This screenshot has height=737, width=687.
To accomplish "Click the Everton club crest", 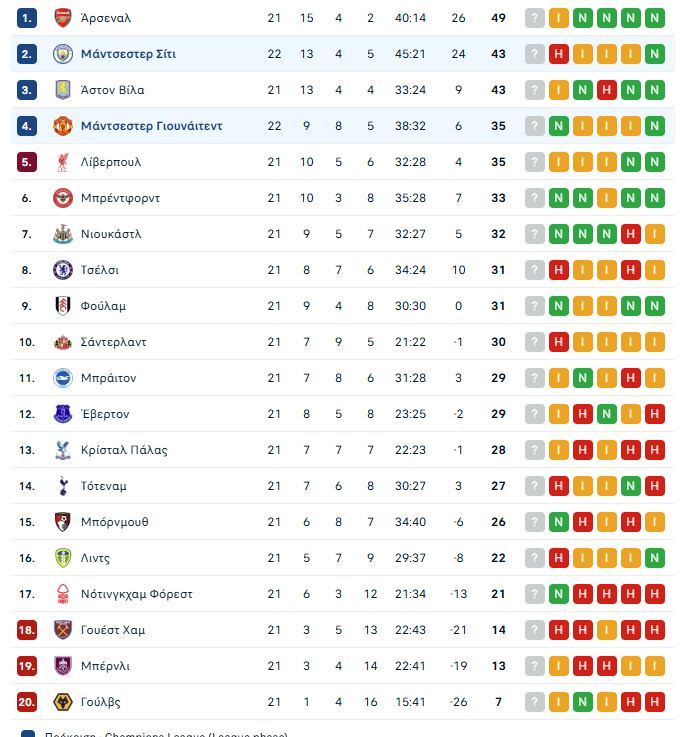I will (63, 414).
